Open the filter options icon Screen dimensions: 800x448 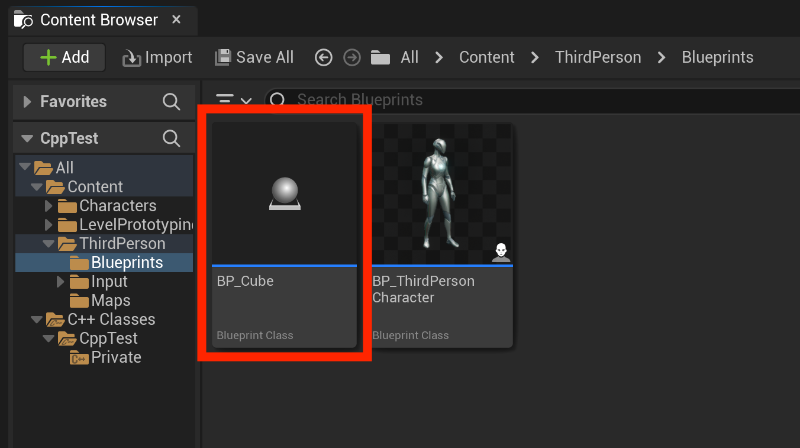click(232, 100)
